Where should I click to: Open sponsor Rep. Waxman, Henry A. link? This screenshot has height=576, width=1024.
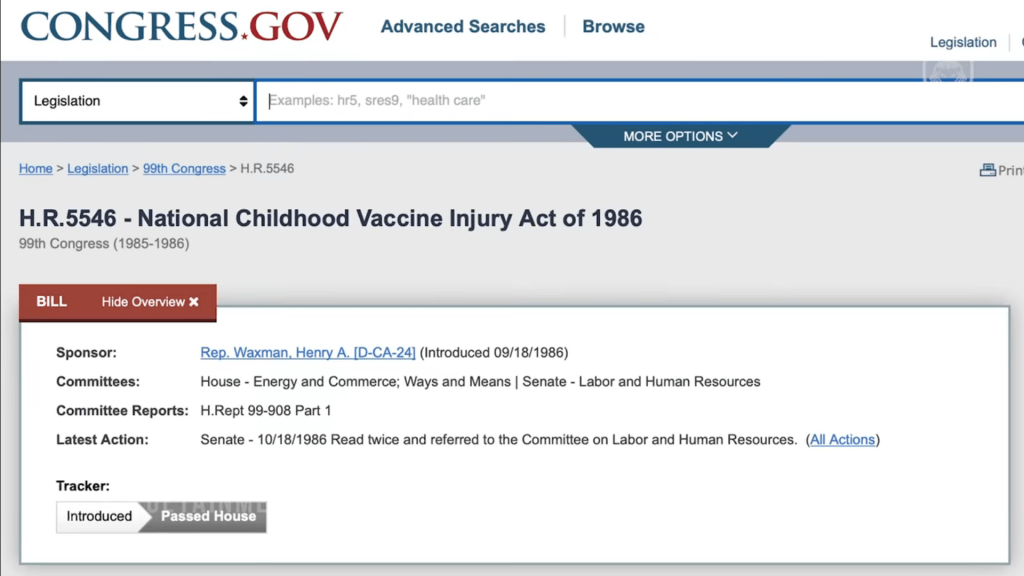click(308, 353)
